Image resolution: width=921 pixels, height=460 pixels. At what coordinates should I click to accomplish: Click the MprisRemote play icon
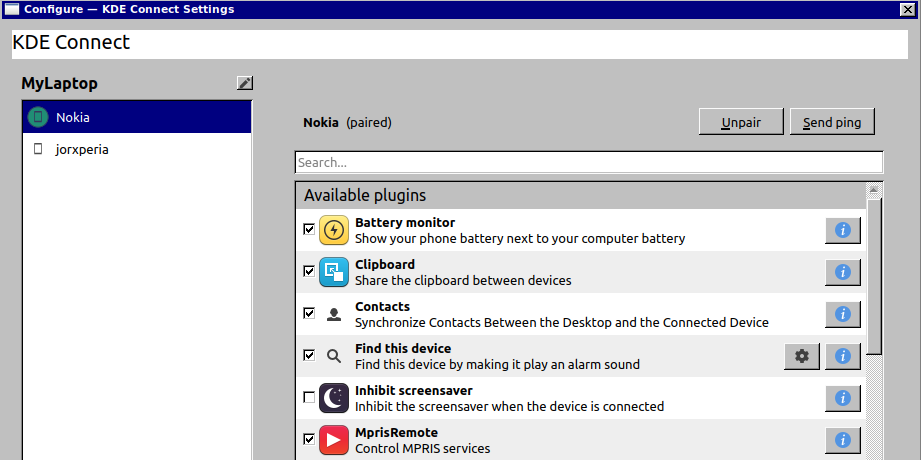pyautogui.click(x=334, y=440)
